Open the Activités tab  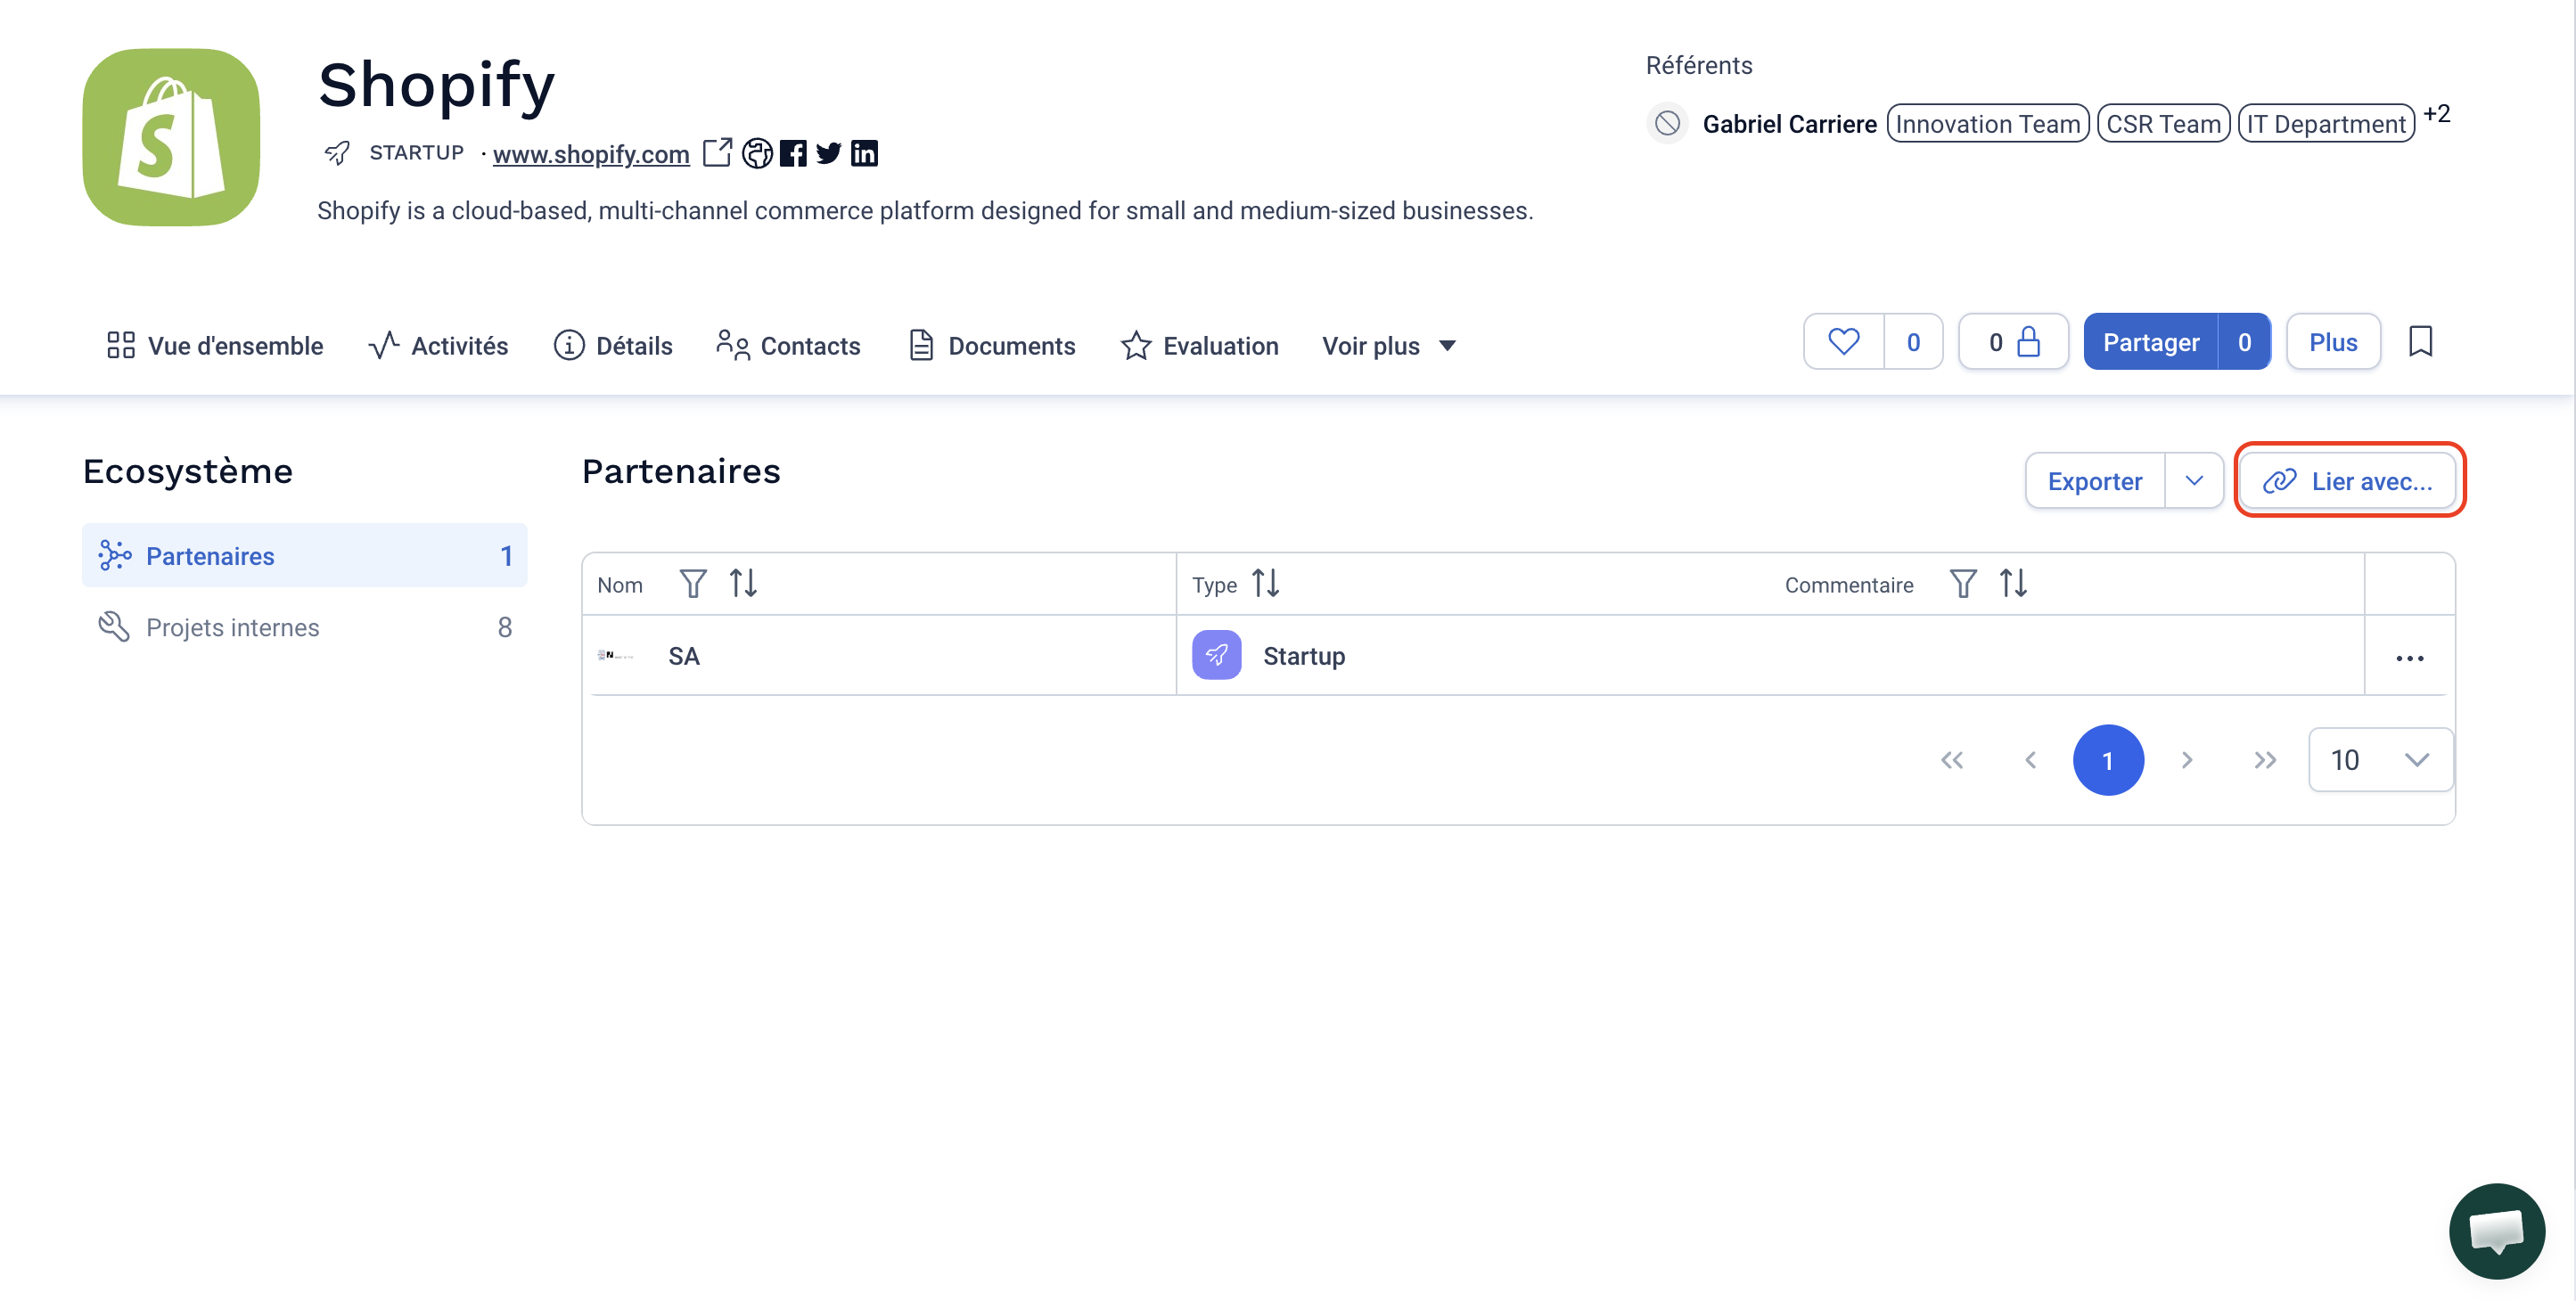(438, 345)
